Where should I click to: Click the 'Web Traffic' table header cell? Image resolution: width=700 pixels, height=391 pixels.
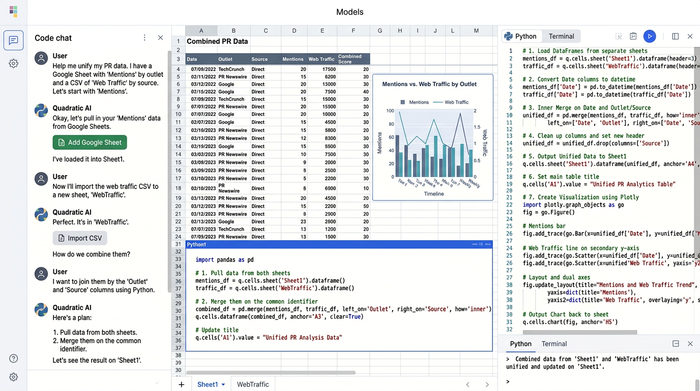click(321, 59)
